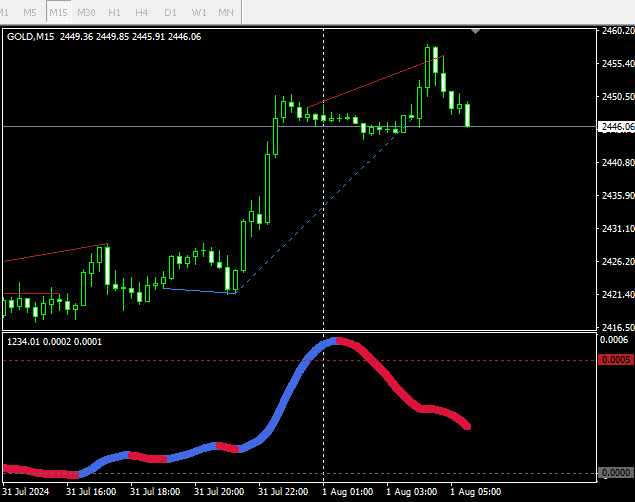Switch chart to M5 timeframe
This screenshot has width=635, height=502.
(30, 12)
